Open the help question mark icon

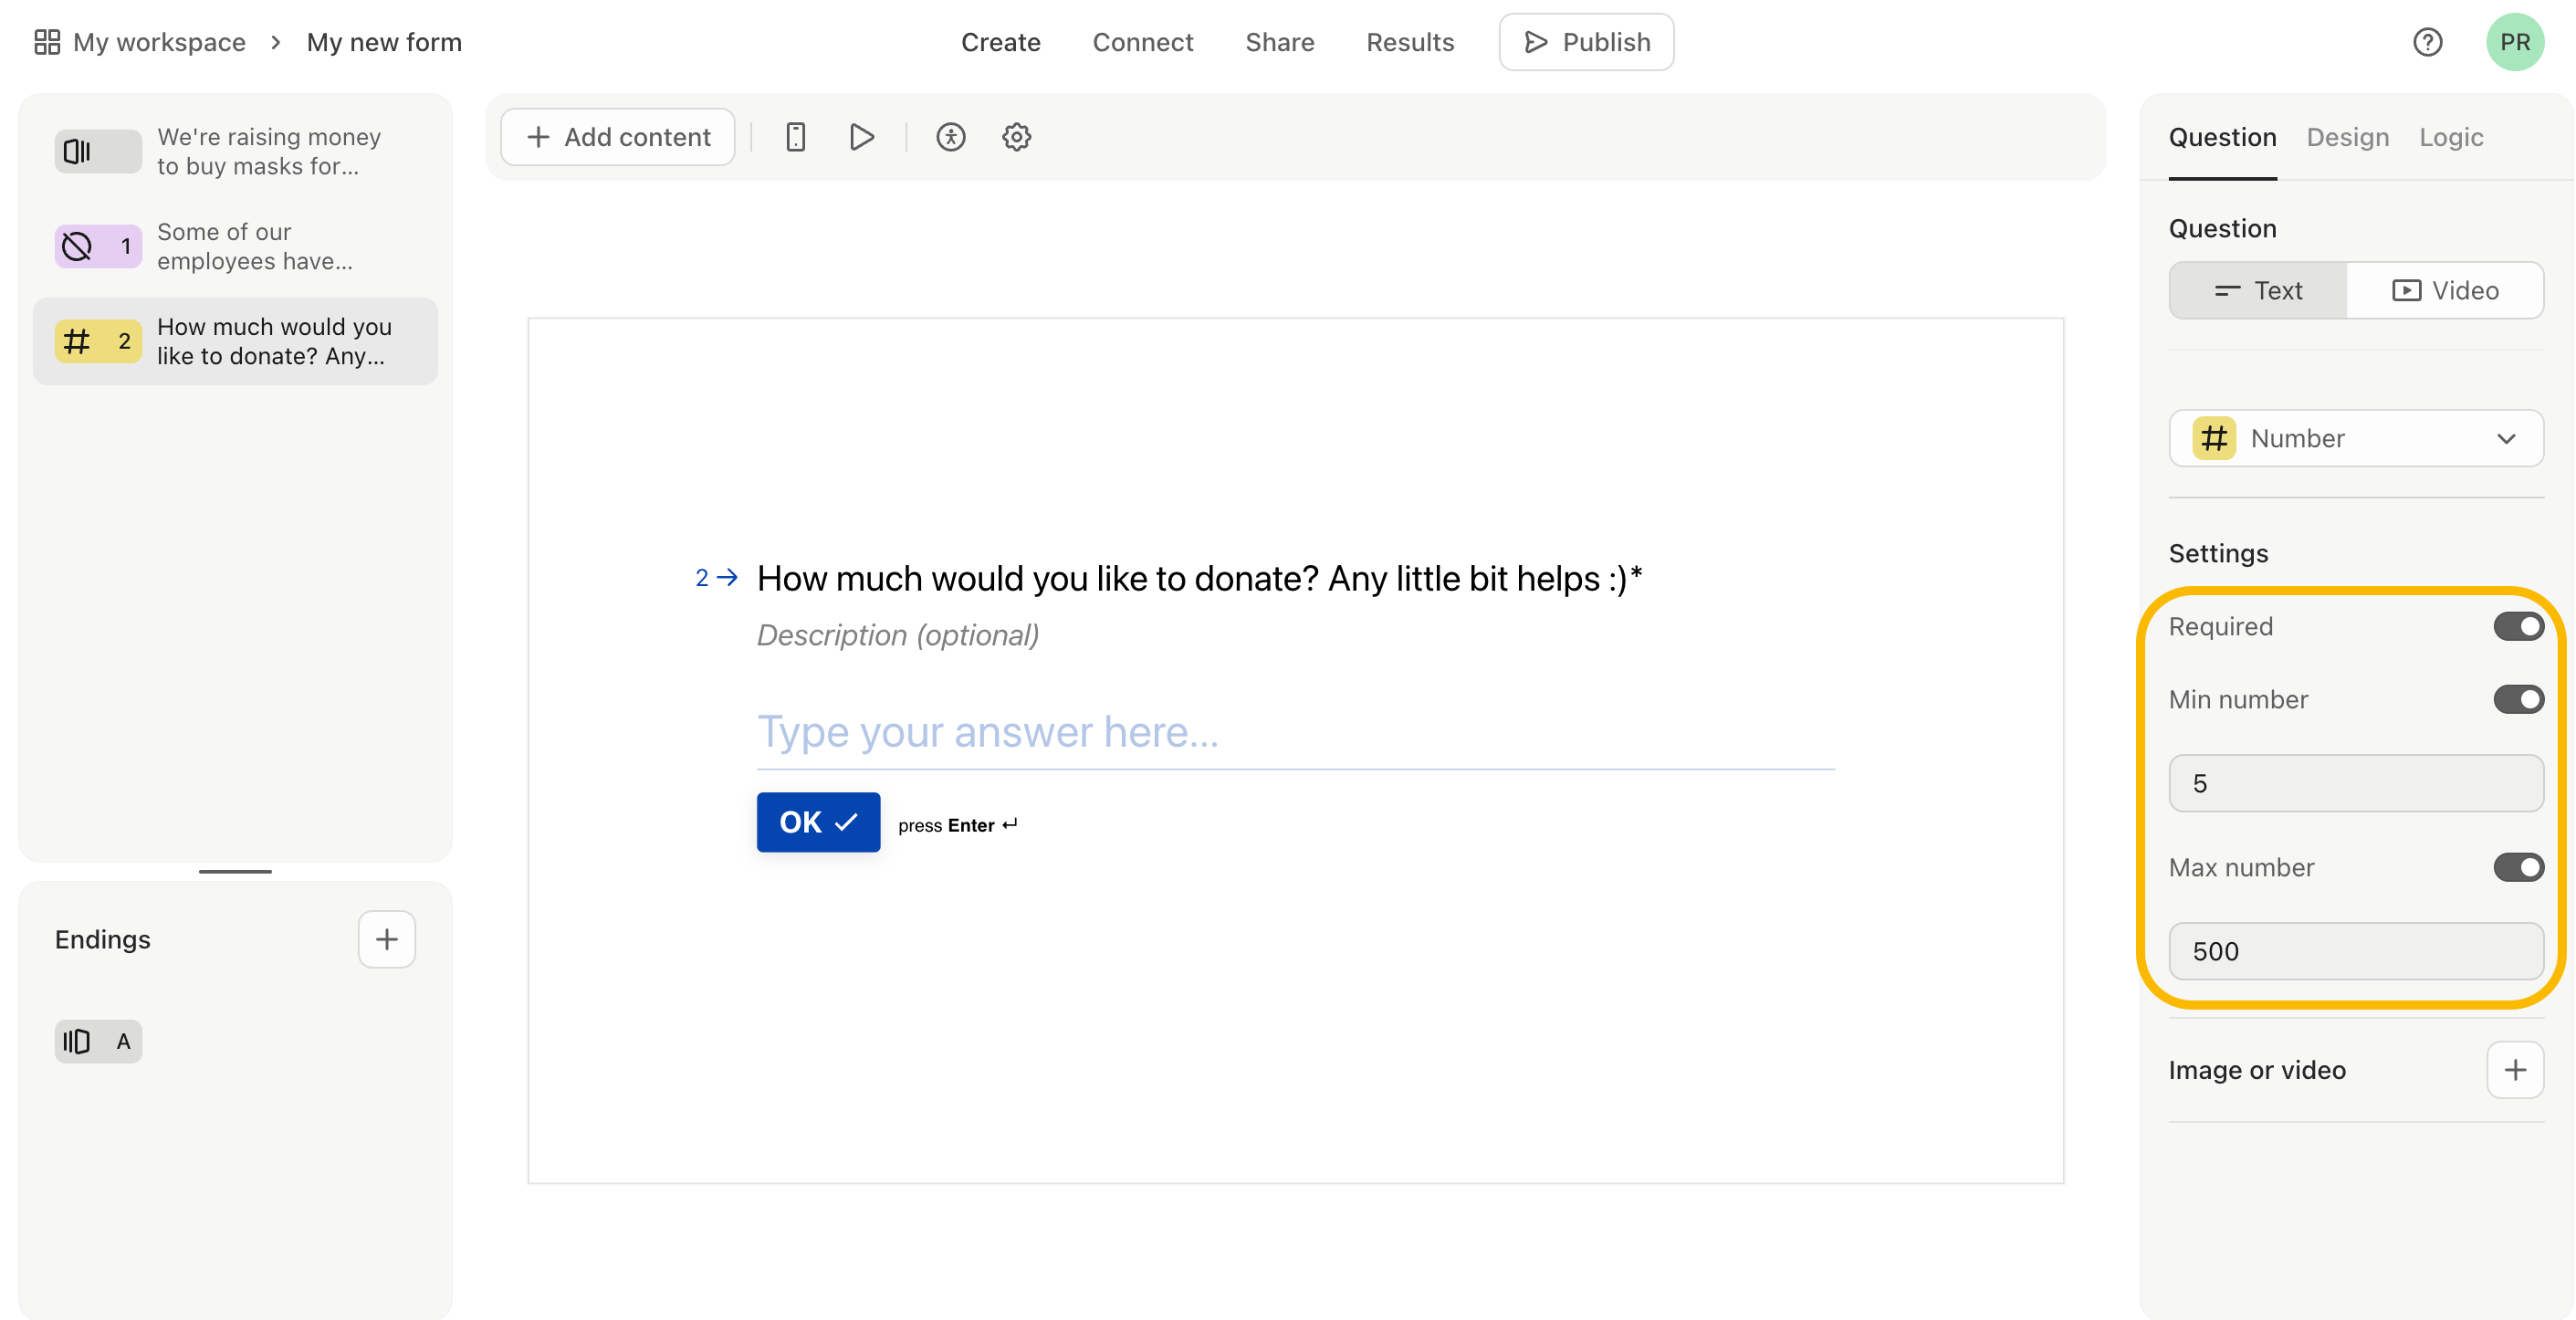click(x=2428, y=42)
